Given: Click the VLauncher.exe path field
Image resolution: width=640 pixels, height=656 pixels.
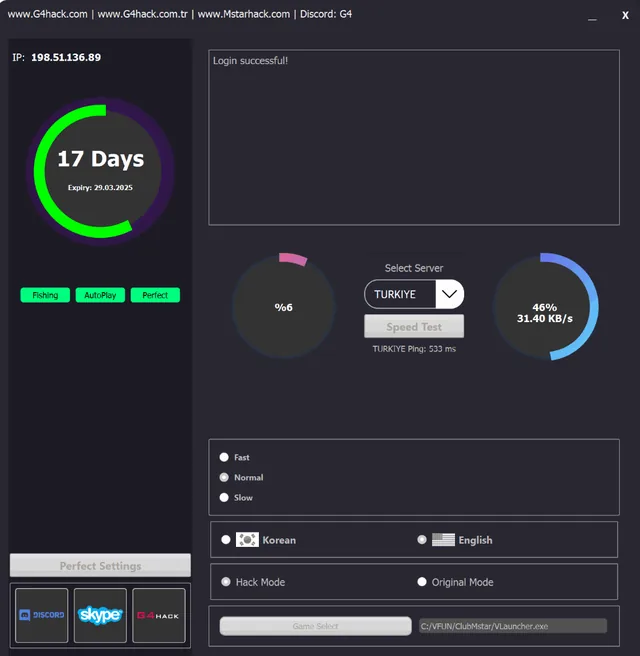Looking at the screenshot, I should pyautogui.click(x=513, y=626).
